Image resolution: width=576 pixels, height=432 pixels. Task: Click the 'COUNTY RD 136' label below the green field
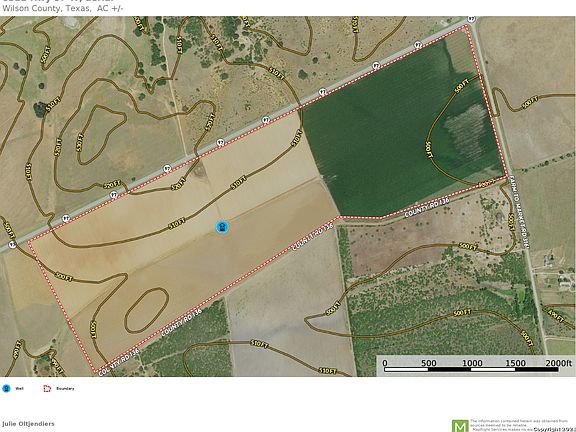[427, 208]
